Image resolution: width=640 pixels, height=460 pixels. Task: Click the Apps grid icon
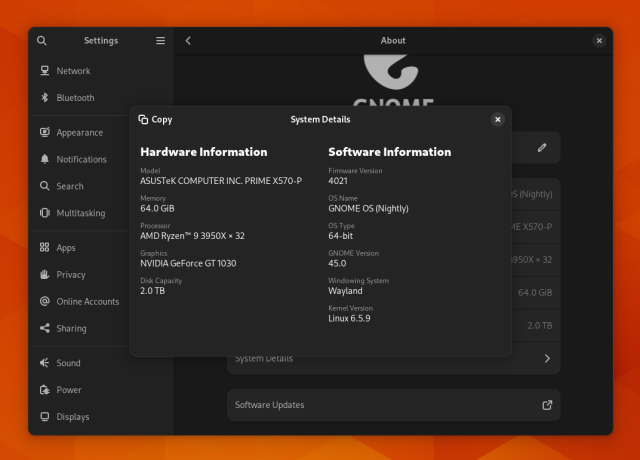click(44, 247)
